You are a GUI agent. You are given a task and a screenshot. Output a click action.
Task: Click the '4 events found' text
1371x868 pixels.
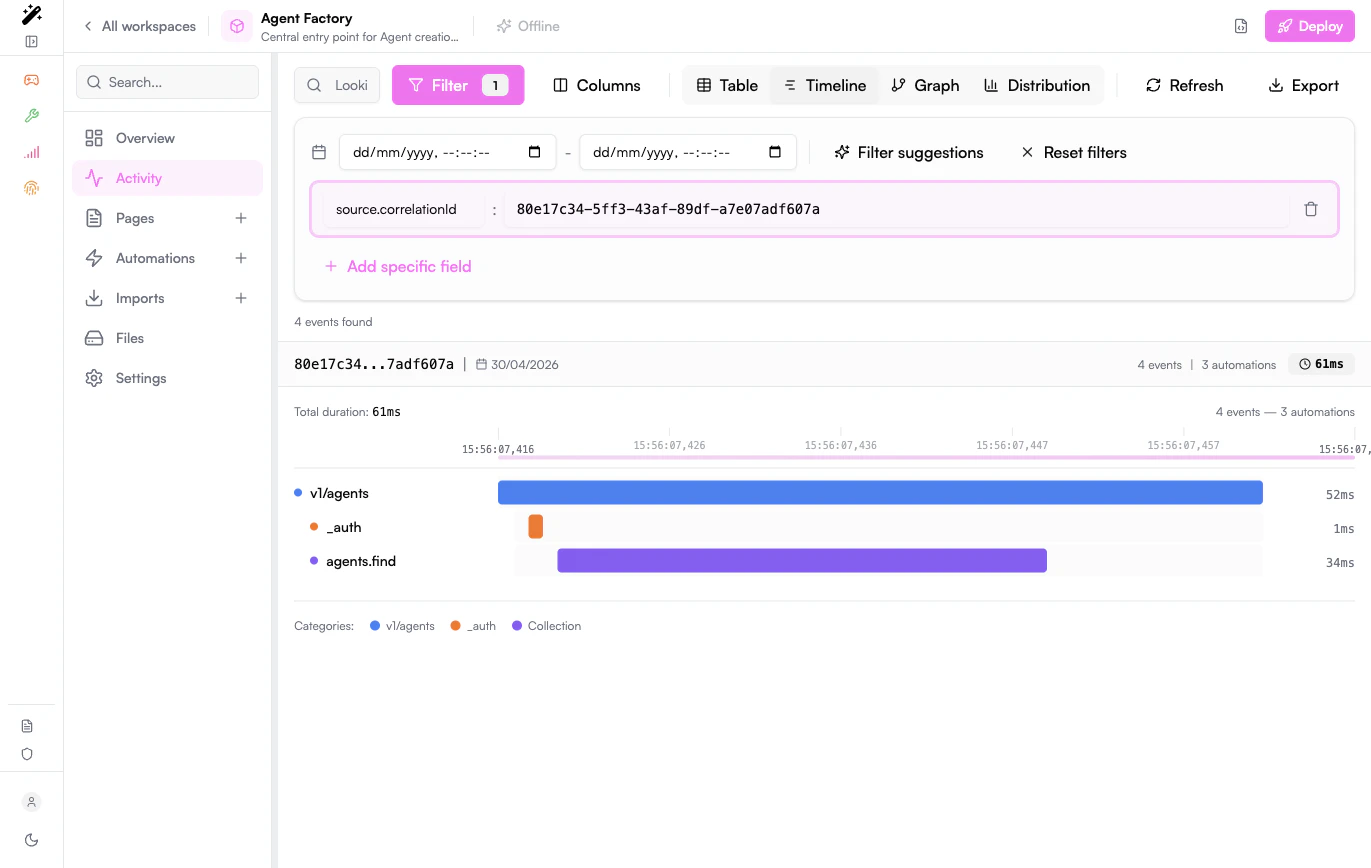pos(333,322)
